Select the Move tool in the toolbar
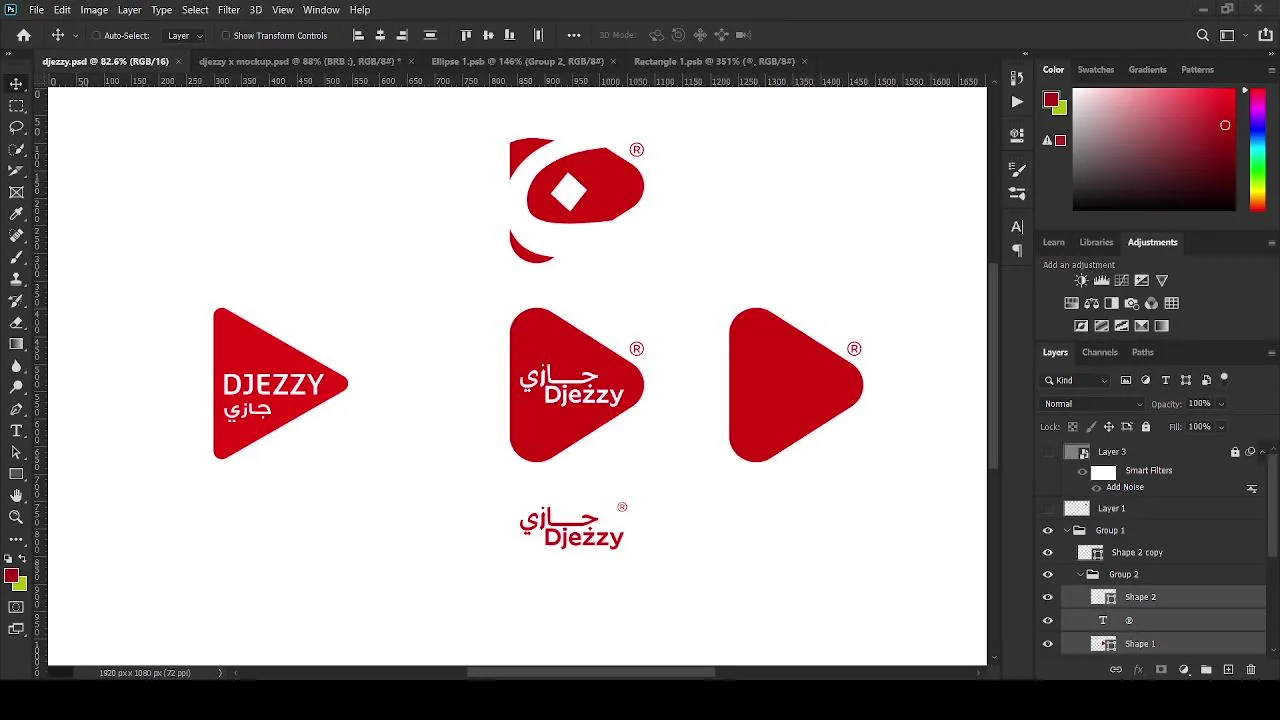Screen dimensions: 1280x720 (x=16, y=84)
